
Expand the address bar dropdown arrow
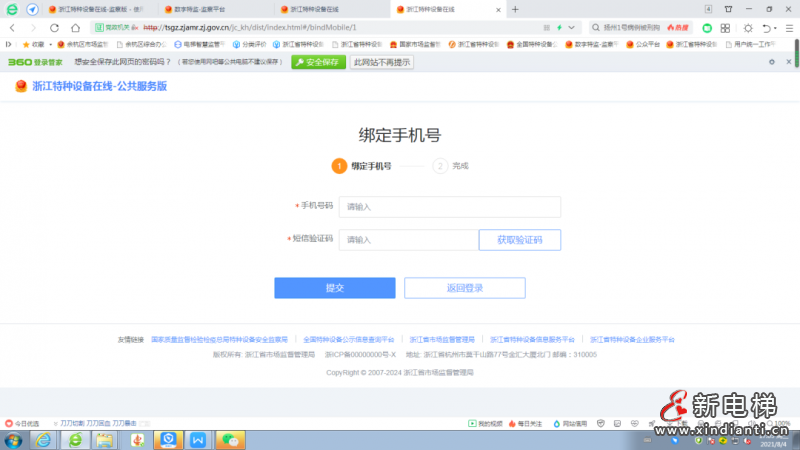pyautogui.click(x=571, y=28)
